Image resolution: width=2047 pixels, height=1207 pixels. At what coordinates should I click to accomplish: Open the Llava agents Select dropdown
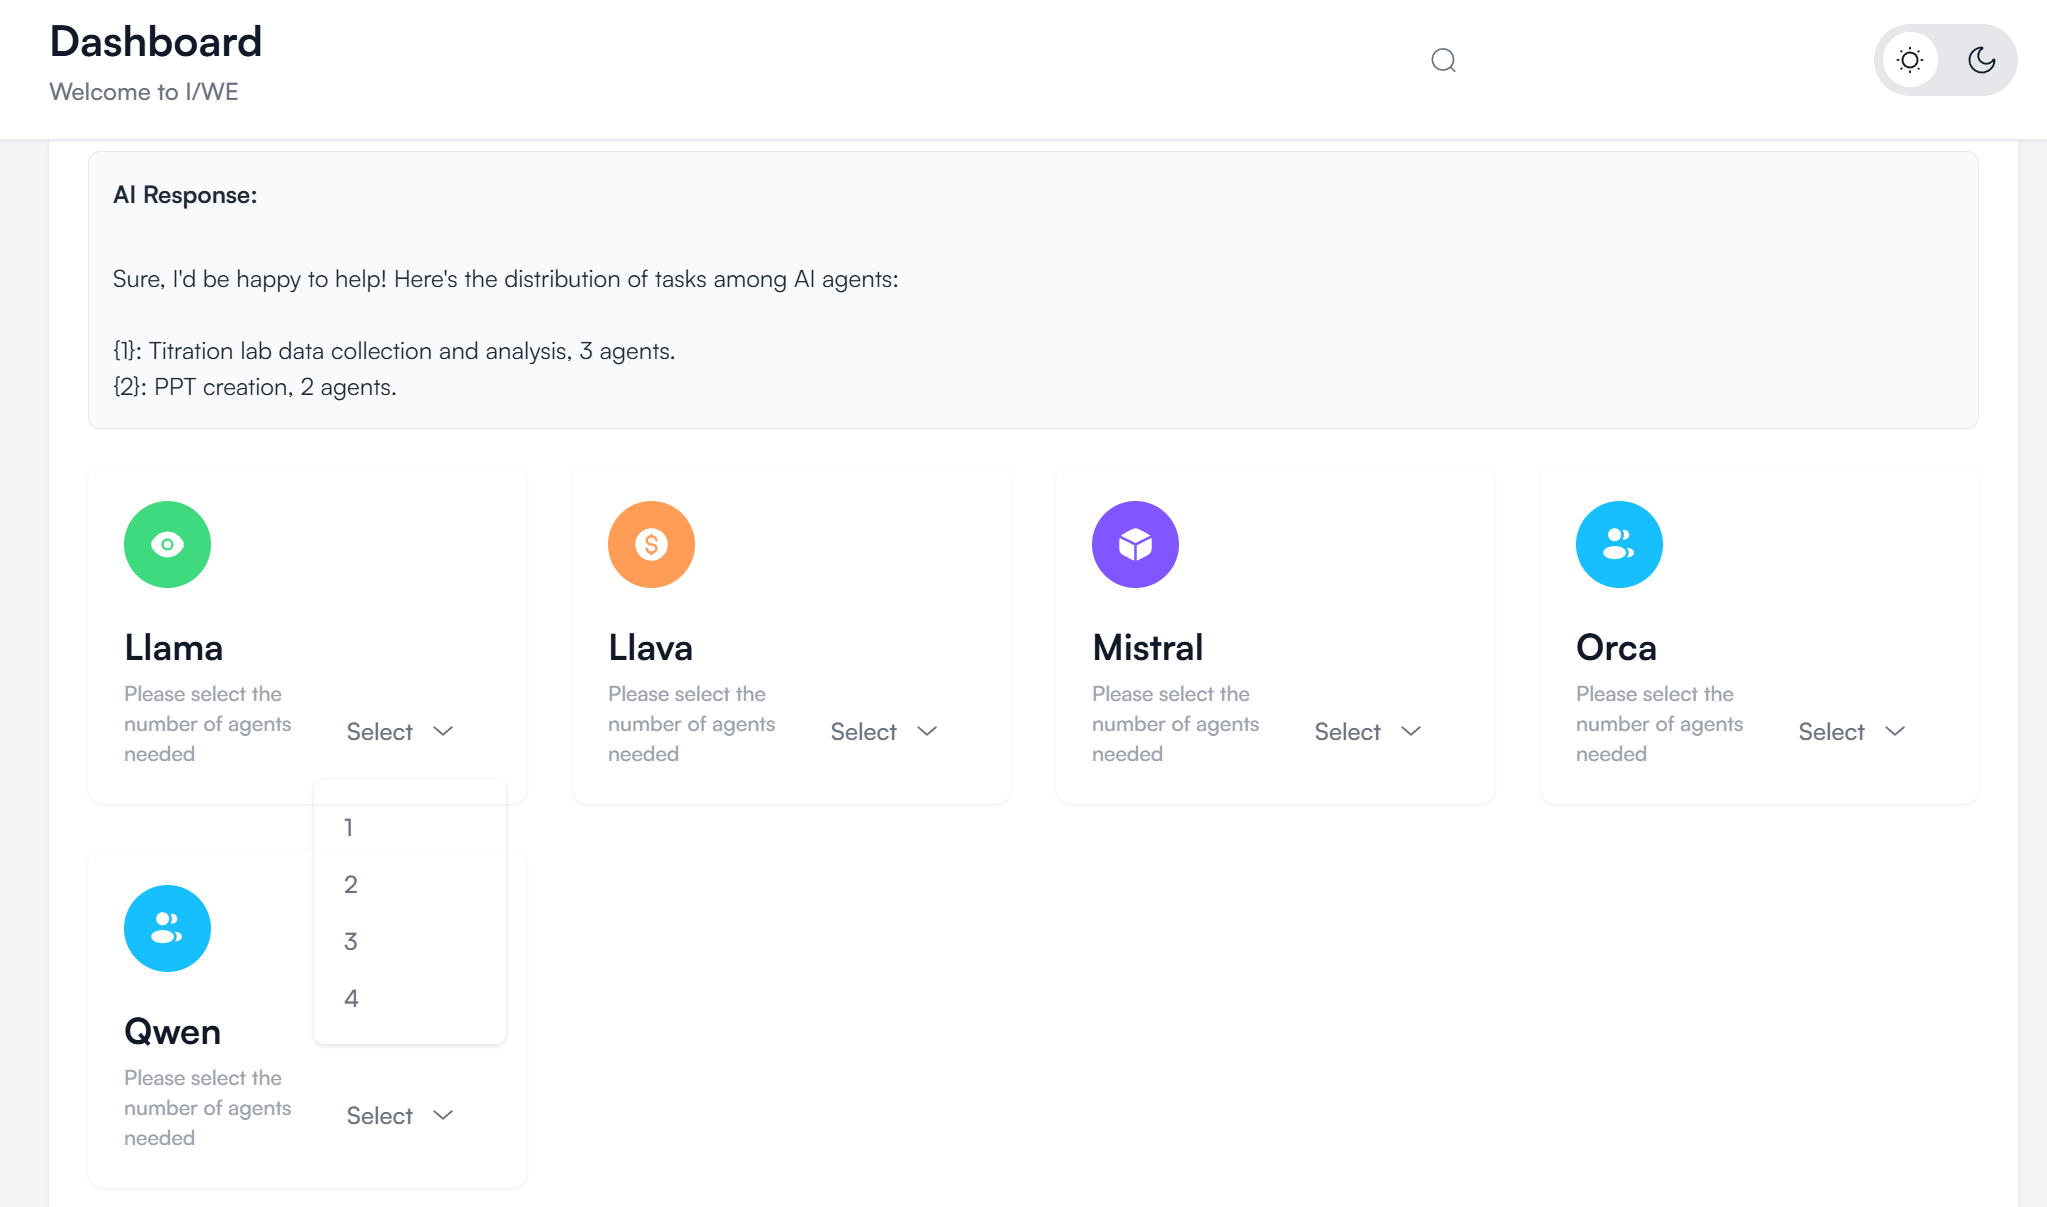pyautogui.click(x=884, y=732)
